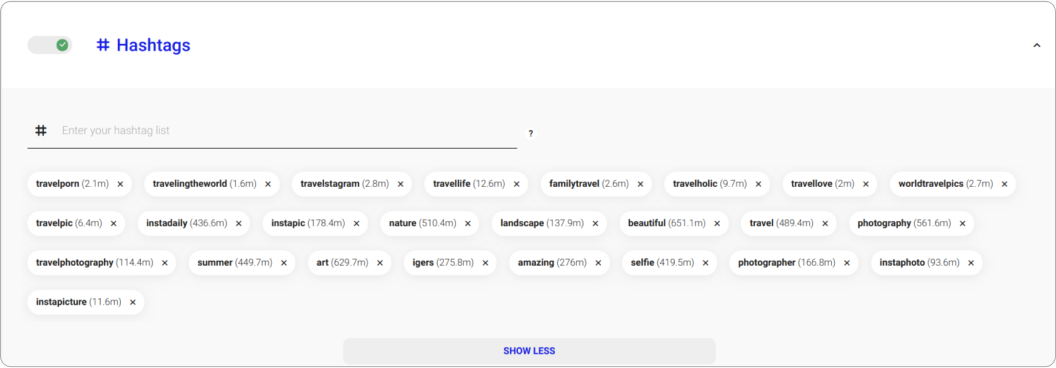
Task: Select the familytravel tag label
Action: (x=574, y=184)
